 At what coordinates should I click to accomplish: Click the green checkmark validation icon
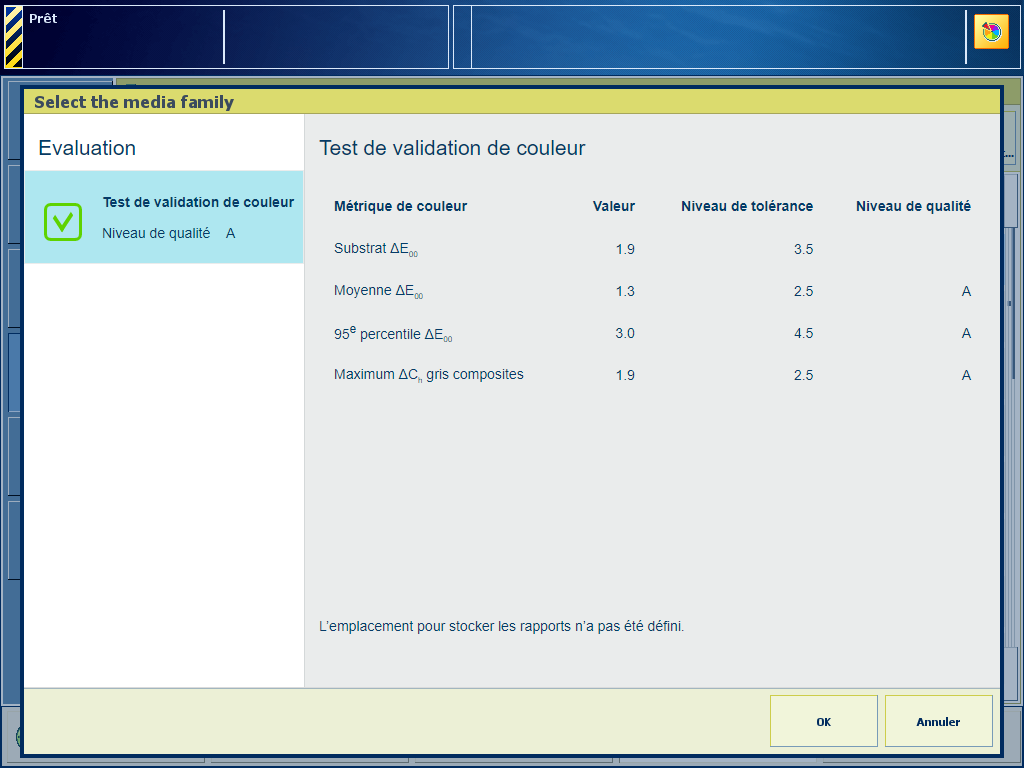[x=63, y=221]
